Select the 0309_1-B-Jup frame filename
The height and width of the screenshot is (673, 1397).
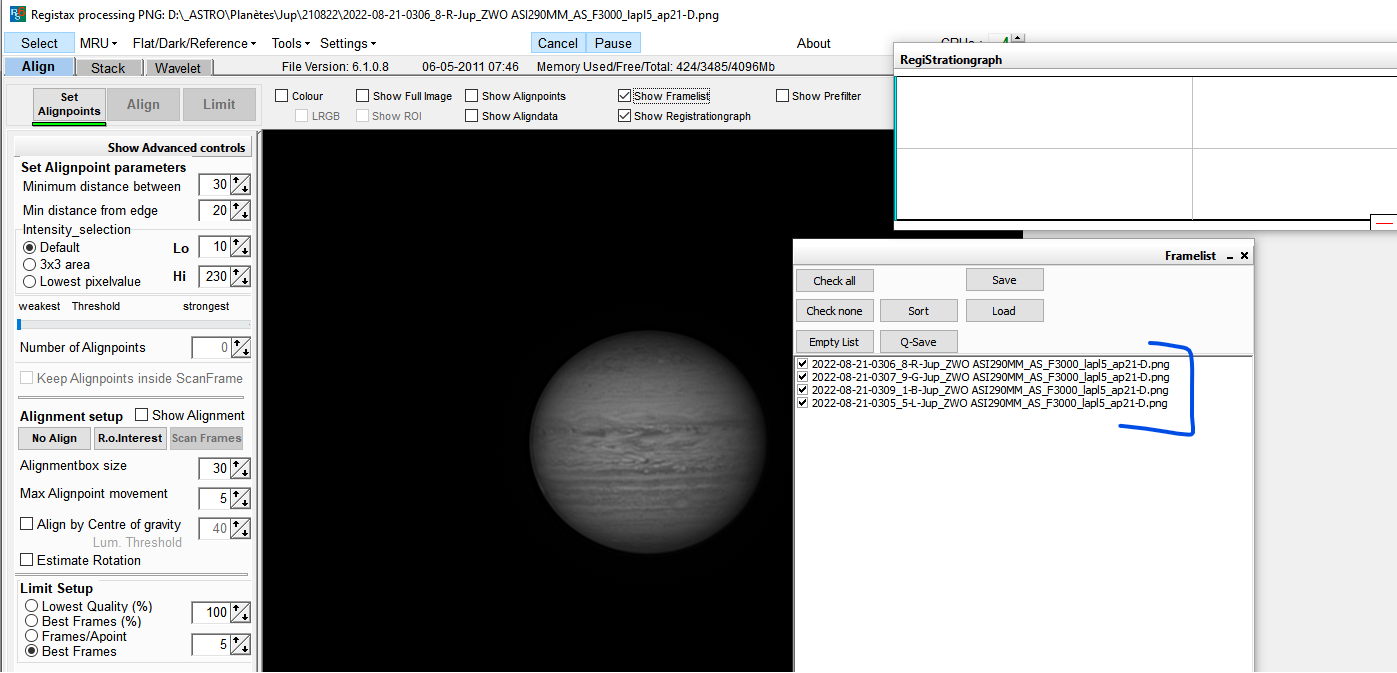click(990, 390)
